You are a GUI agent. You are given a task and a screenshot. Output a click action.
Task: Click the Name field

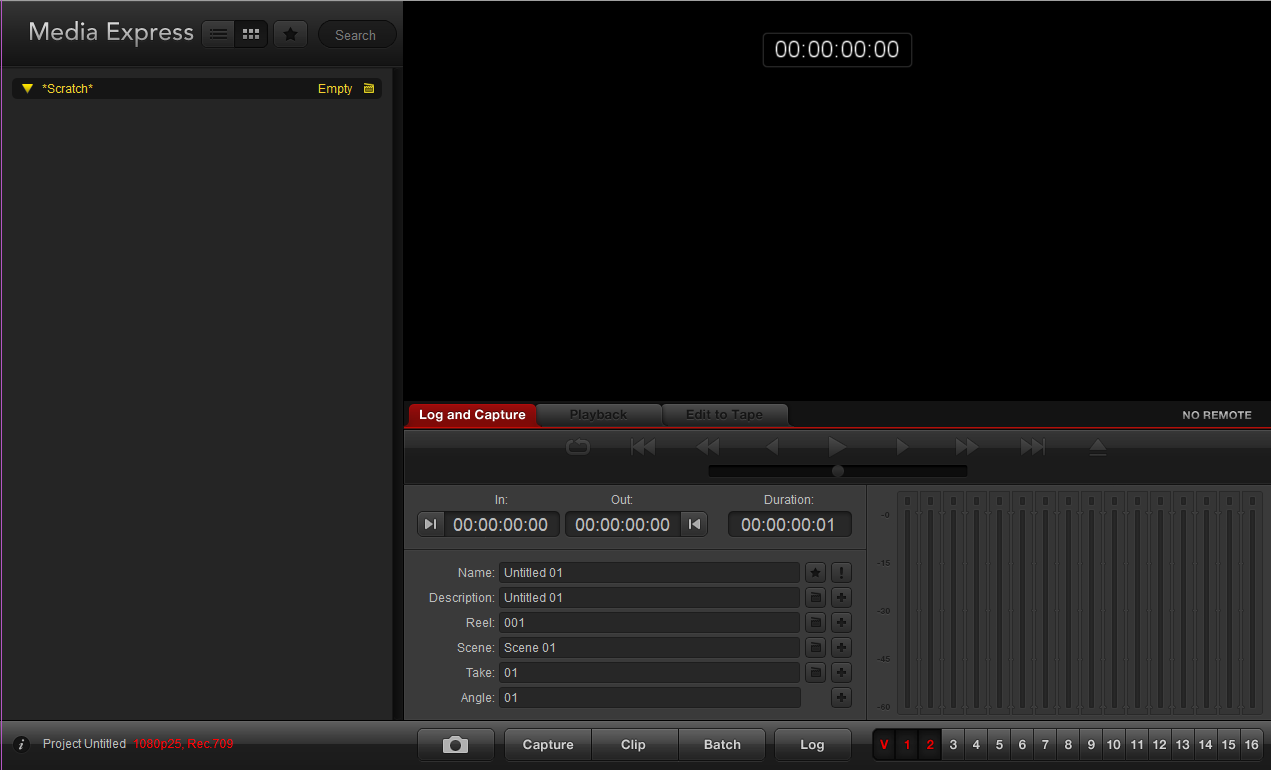click(649, 573)
